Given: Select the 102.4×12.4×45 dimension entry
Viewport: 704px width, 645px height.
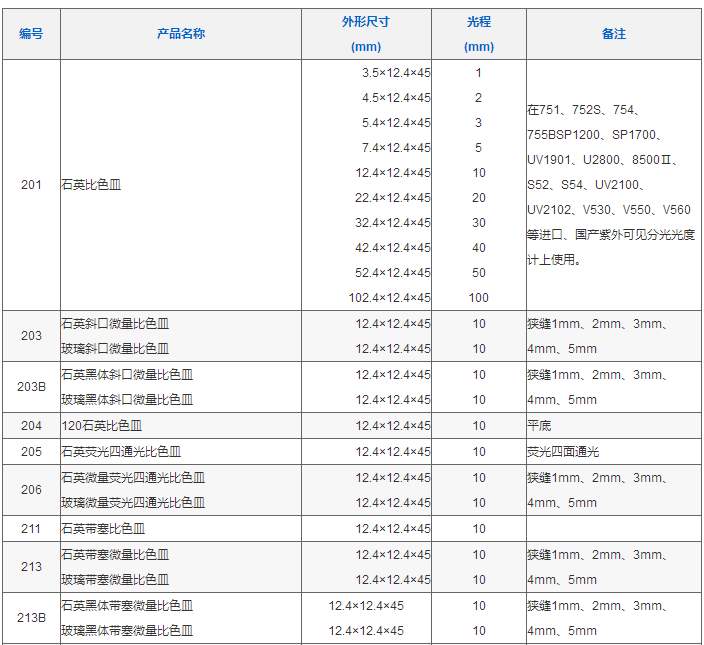Looking at the screenshot, I should (389, 298).
